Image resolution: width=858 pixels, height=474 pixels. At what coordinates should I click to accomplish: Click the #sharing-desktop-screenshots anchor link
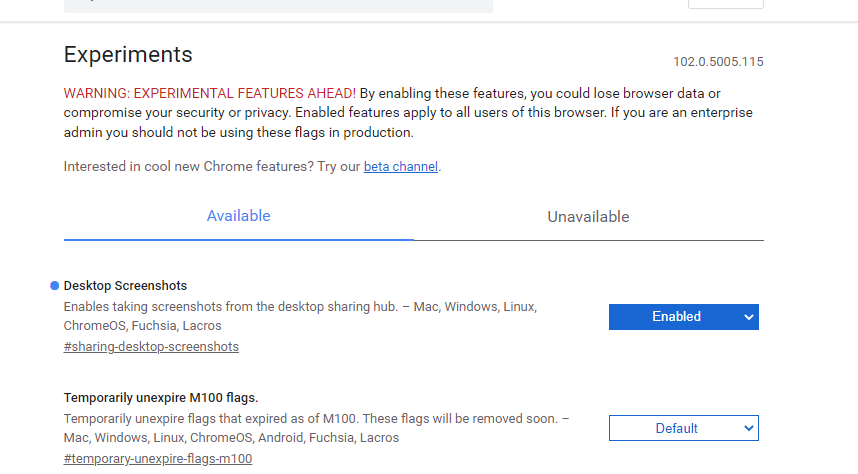pos(151,347)
